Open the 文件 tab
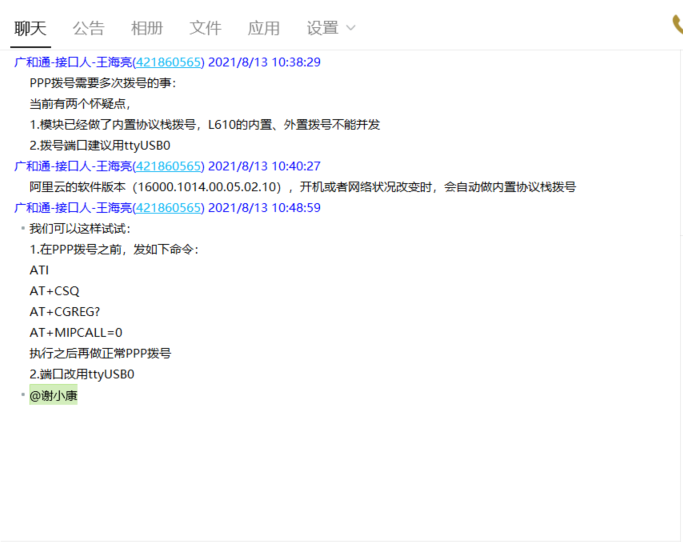Screen dimensions: 683x542 click(x=205, y=28)
